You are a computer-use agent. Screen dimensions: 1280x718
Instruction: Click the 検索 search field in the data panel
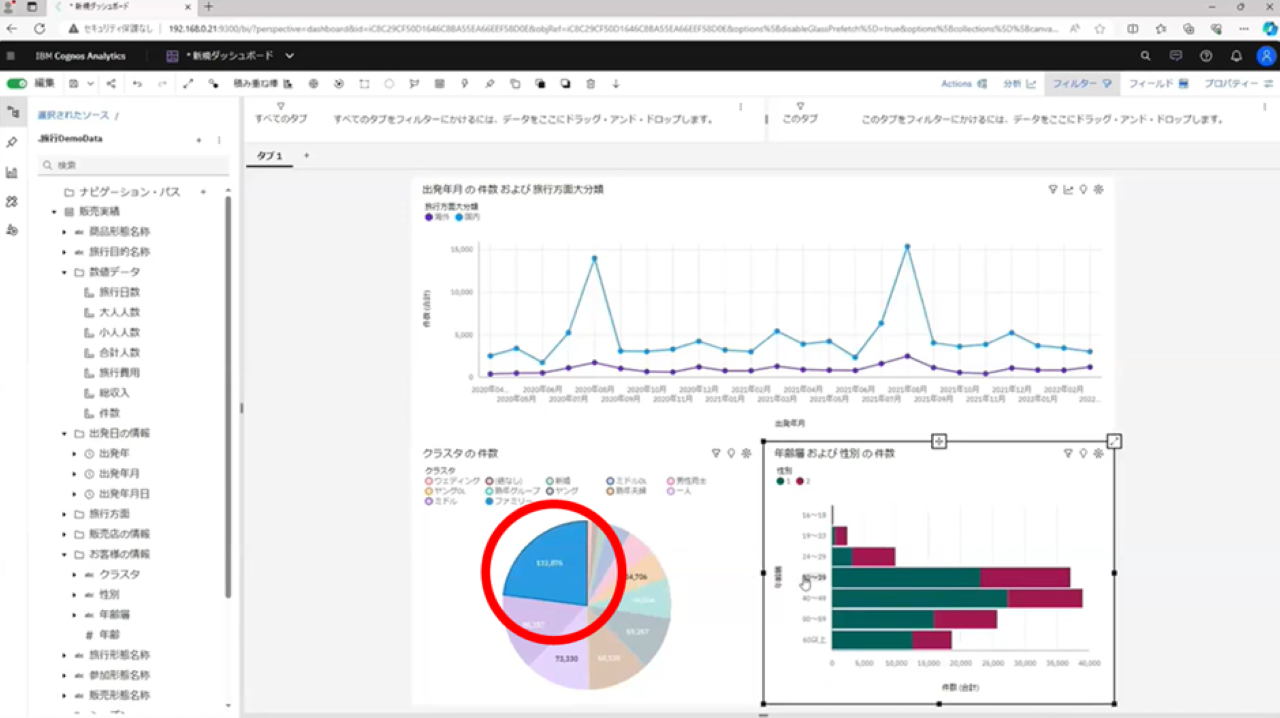tap(133, 165)
